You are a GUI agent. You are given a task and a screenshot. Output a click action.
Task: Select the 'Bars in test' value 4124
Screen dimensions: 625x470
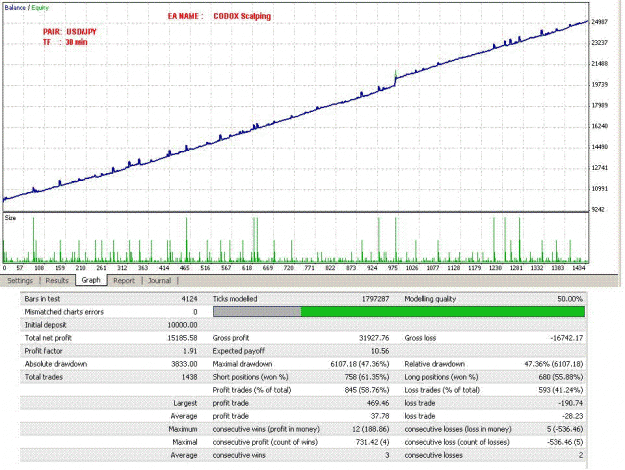[x=190, y=299]
